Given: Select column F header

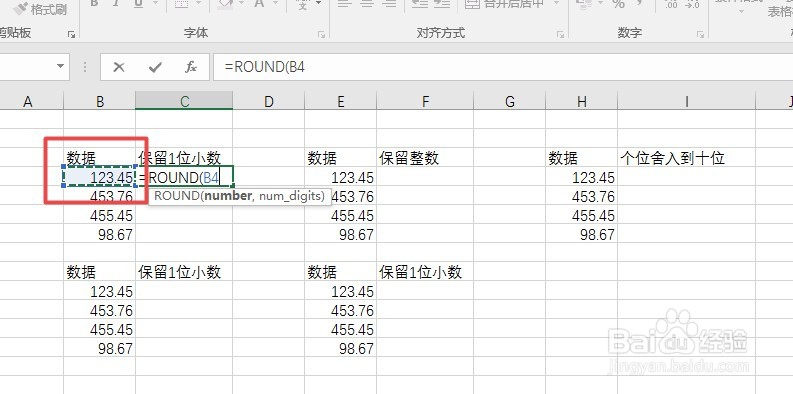Looking at the screenshot, I should (425, 102).
